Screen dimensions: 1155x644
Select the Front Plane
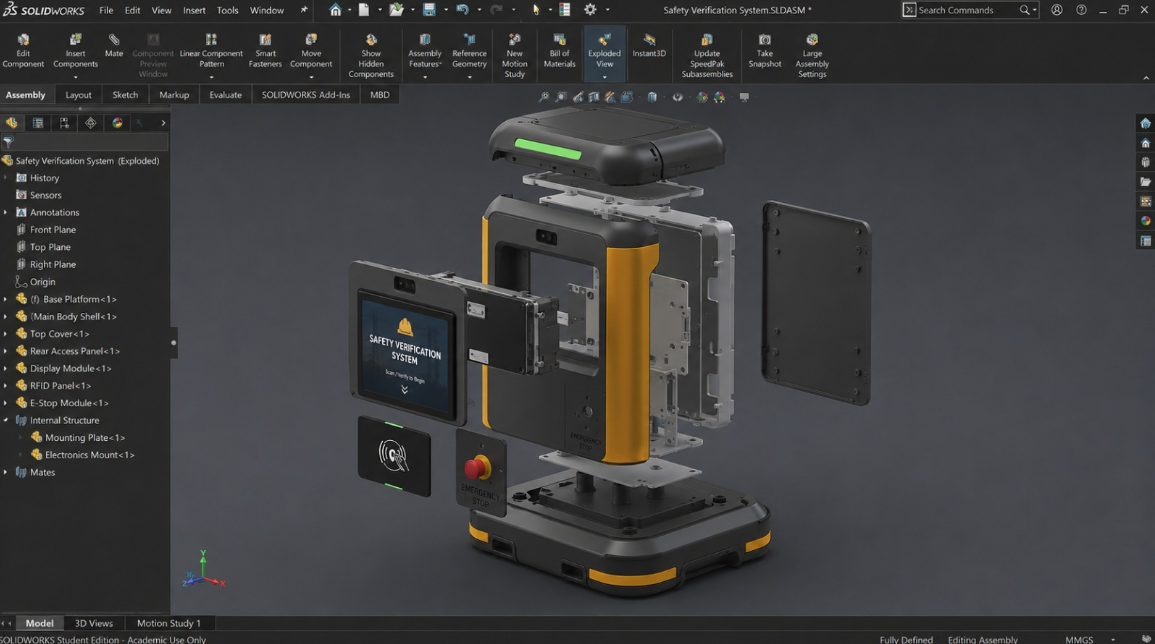[52, 230]
